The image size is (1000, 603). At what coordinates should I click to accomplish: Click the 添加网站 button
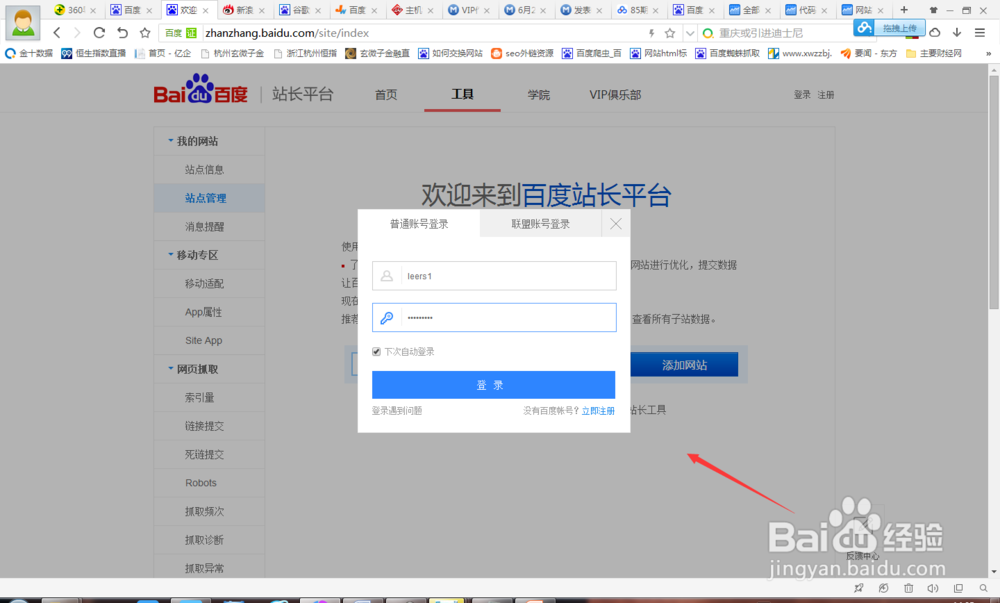(x=684, y=365)
